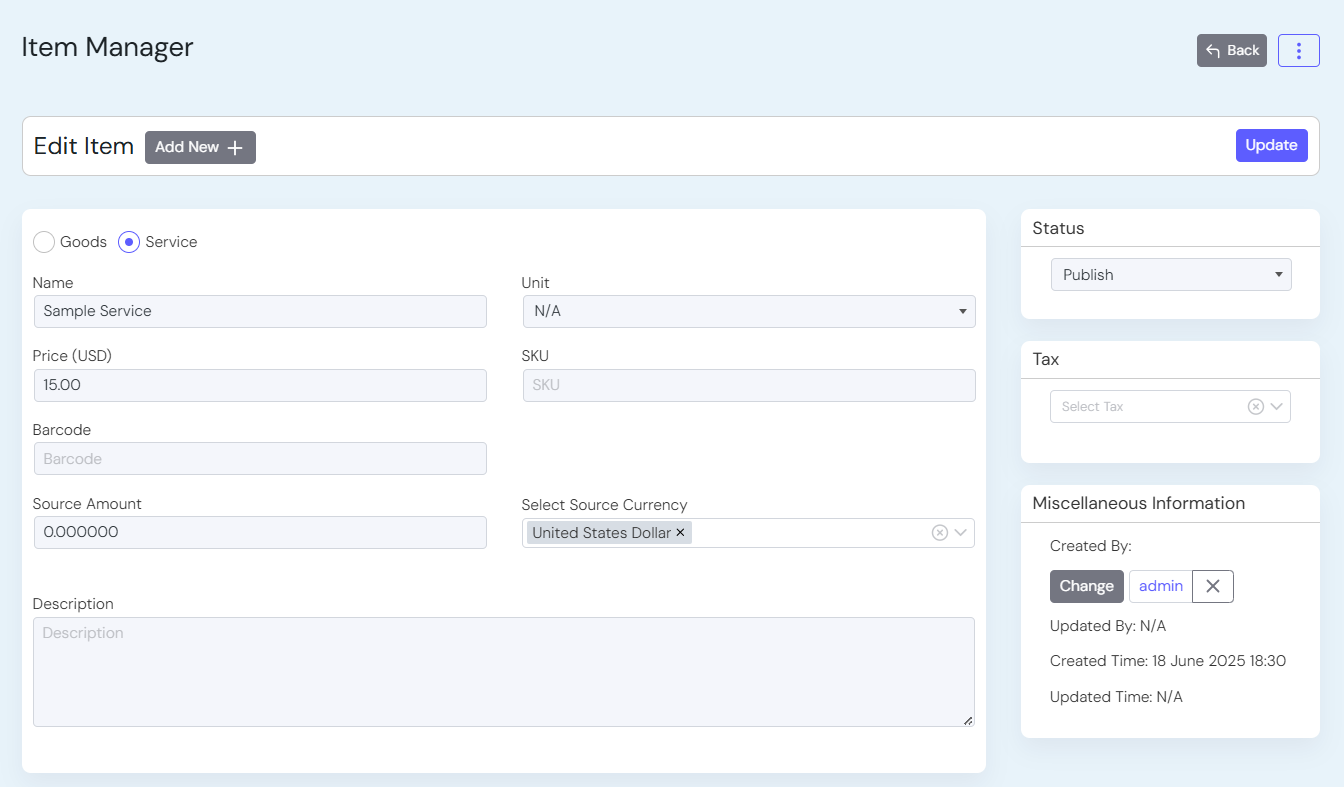Image resolution: width=1344 pixels, height=787 pixels.
Task: Click Add New item button
Action: point(200,147)
